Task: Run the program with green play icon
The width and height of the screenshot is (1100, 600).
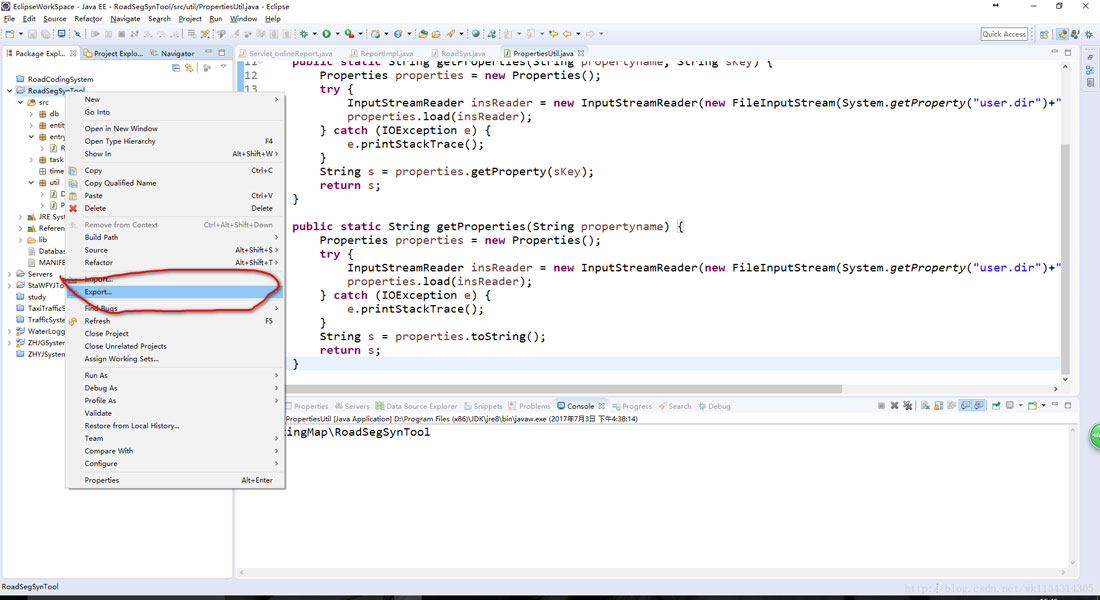Action: pyautogui.click(x=326, y=34)
